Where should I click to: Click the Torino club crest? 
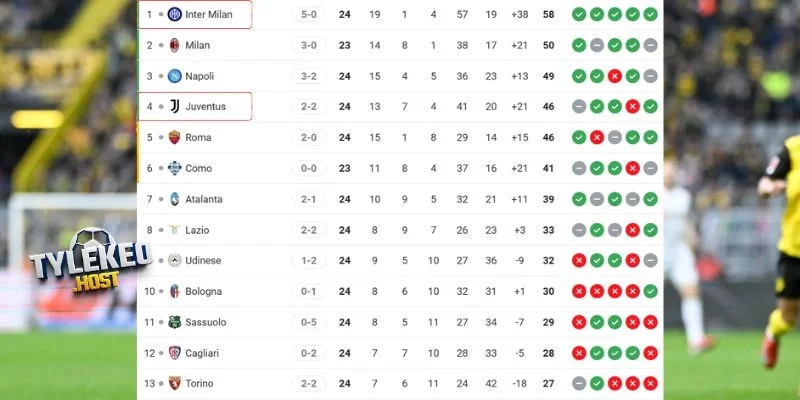[174, 383]
